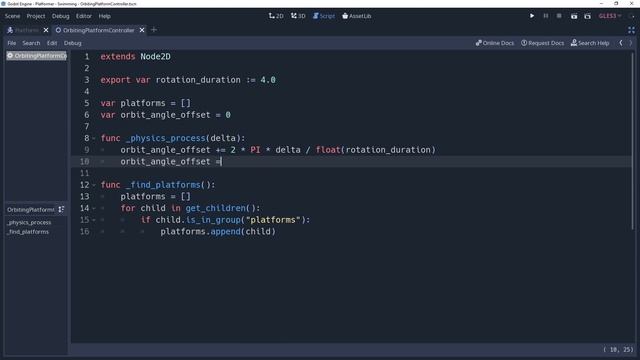Click Search Help
This screenshot has height=360, width=640.
click(590, 43)
